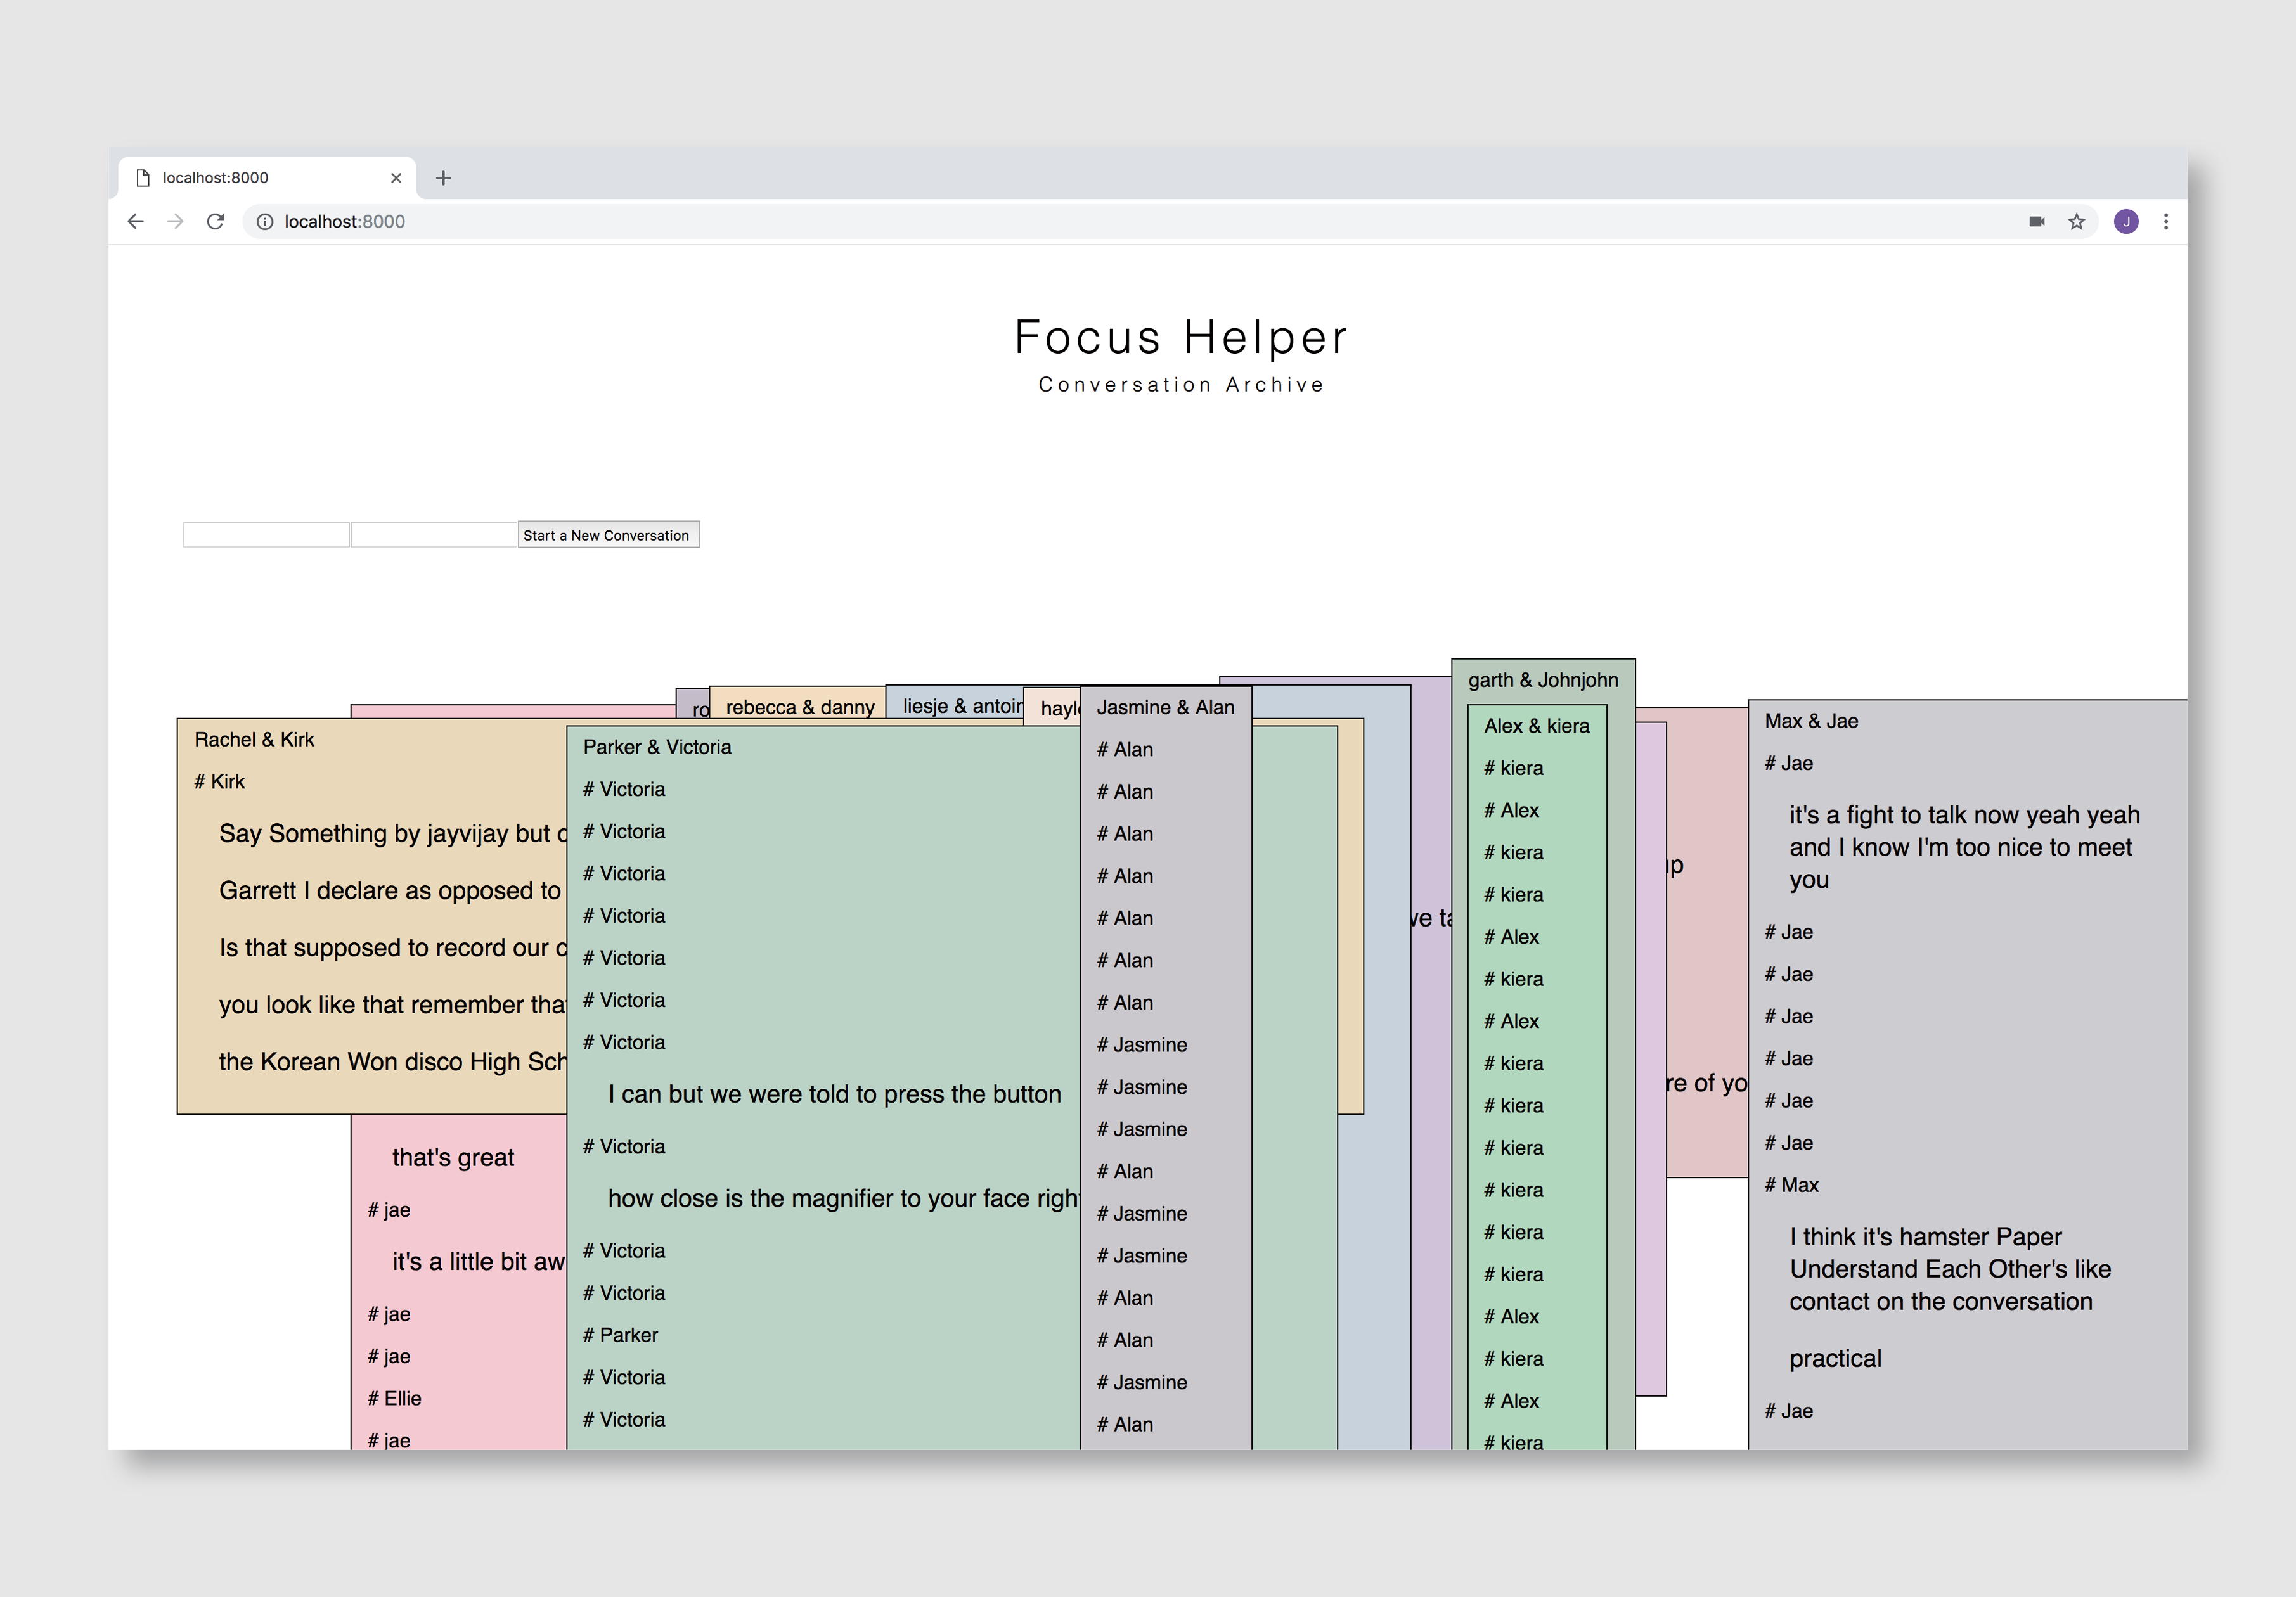
Task: Click the # Max speaker label
Action: [x=1791, y=1185]
